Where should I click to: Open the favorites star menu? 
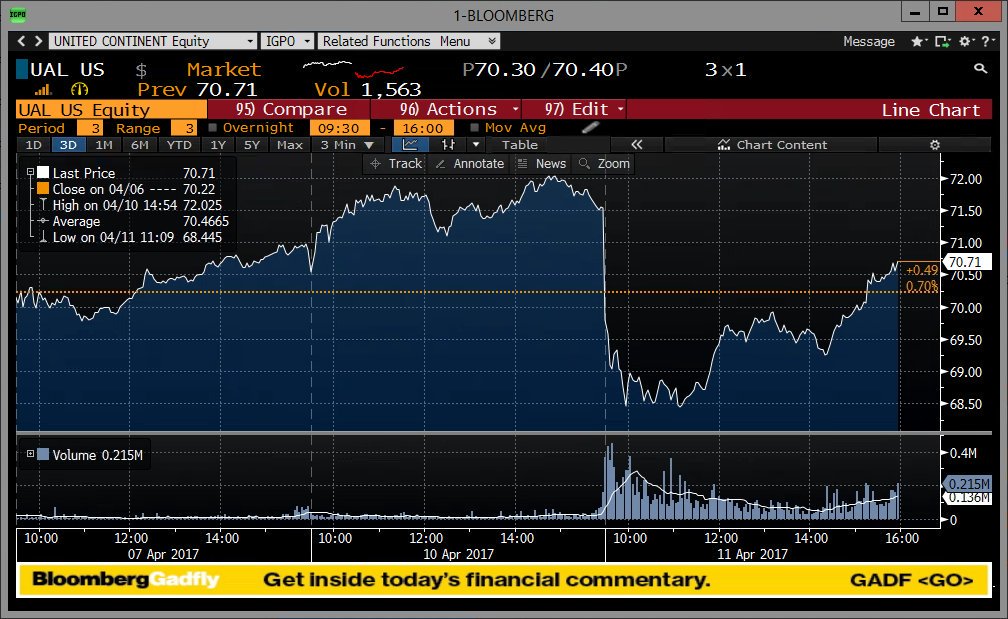tap(918, 41)
